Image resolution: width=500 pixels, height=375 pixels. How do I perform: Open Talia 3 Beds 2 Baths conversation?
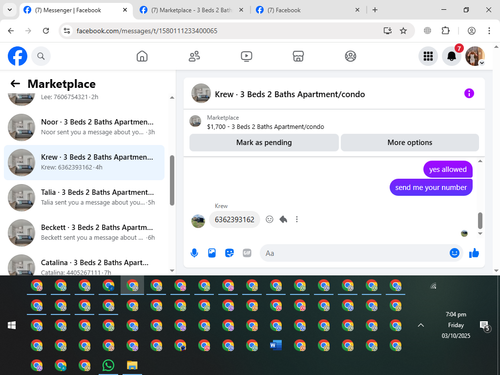[x=84, y=198]
